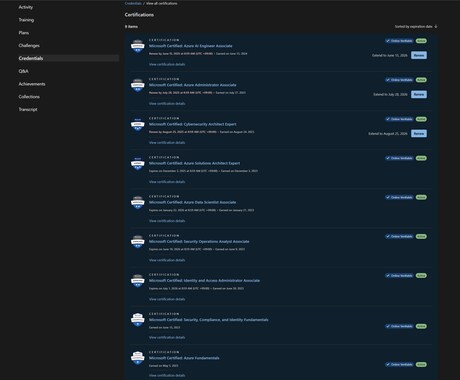Image resolution: width=460 pixels, height=380 pixels.
Task: Click the Azure Solutions Architect Expert badge icon
Action: (x=138, y=164)
